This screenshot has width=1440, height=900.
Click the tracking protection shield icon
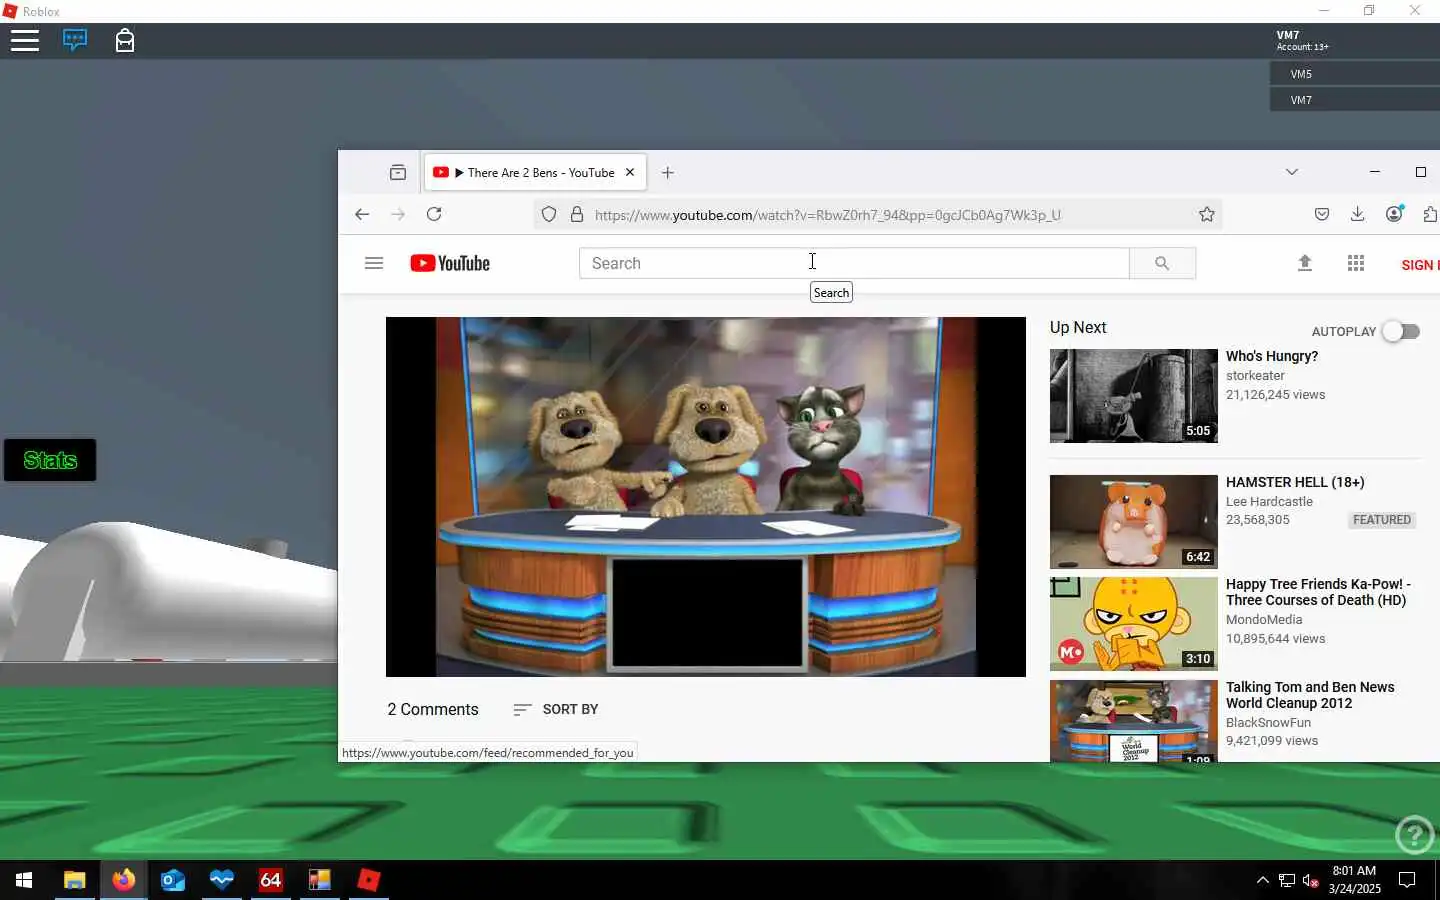point(548,214)
